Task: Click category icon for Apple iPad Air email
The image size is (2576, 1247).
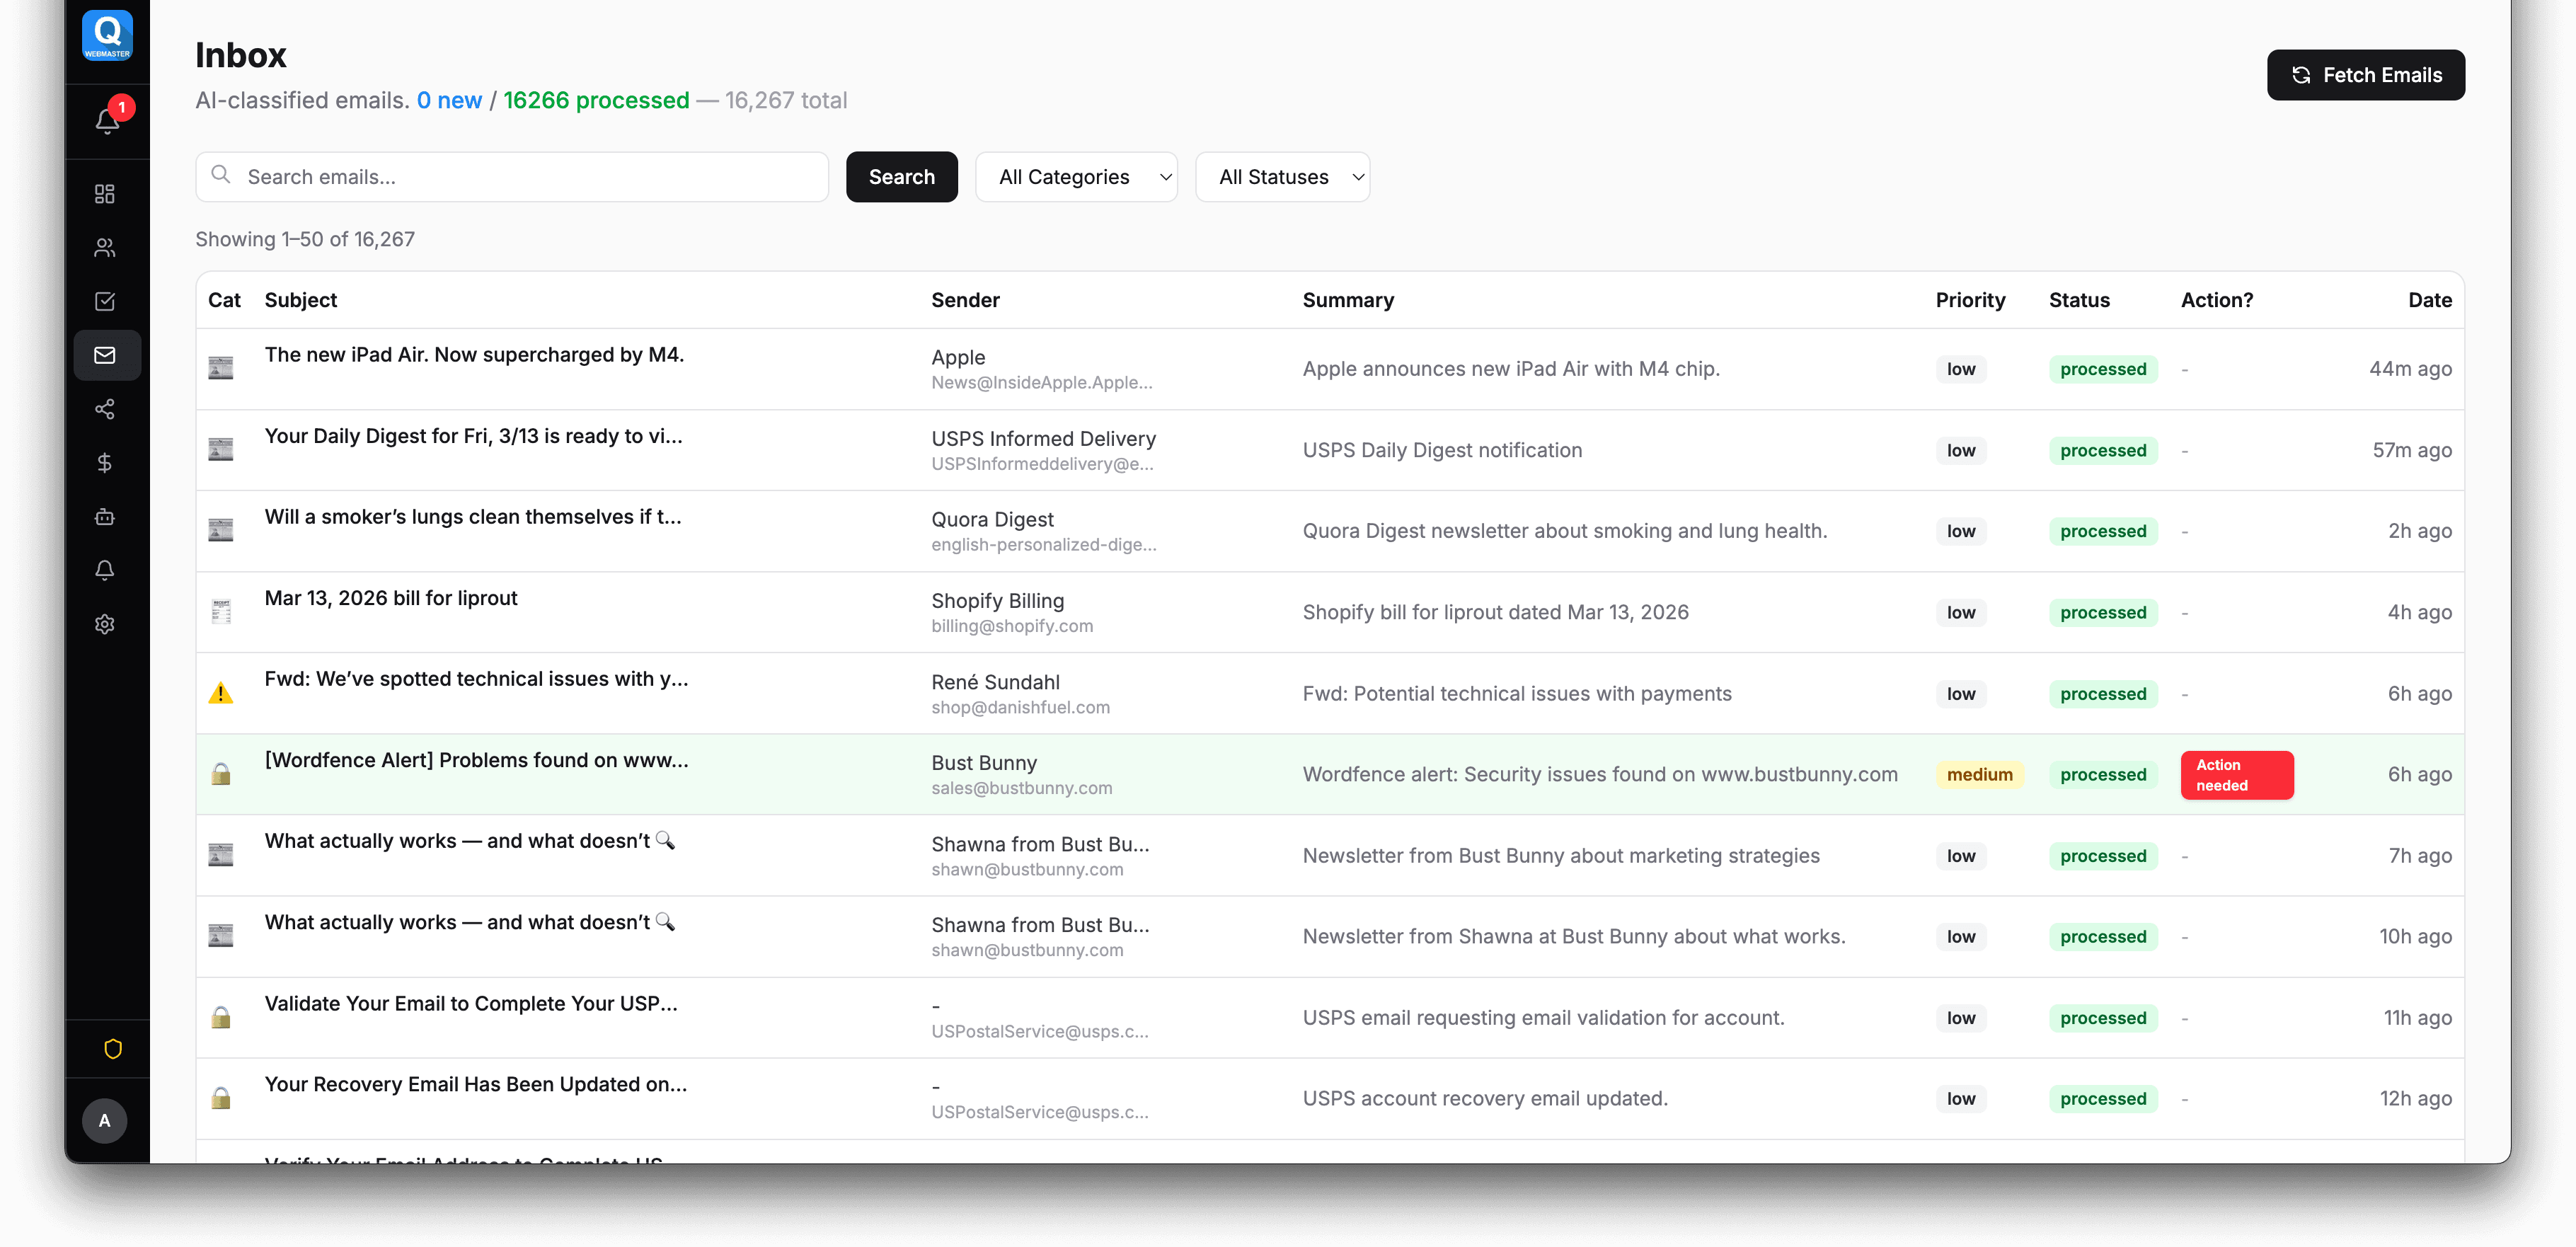Action: pos(221,368)
